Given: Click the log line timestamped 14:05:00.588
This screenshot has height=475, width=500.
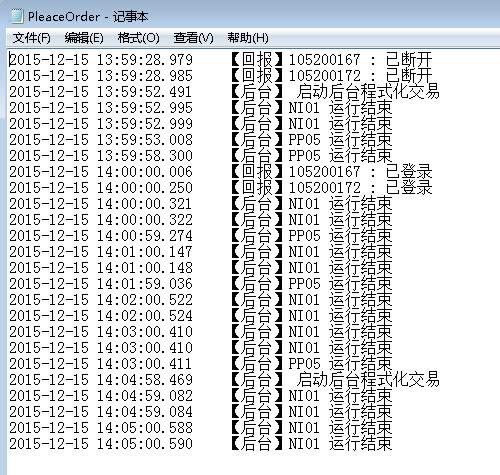Looking at the screenshot, I should coord(201,428).
